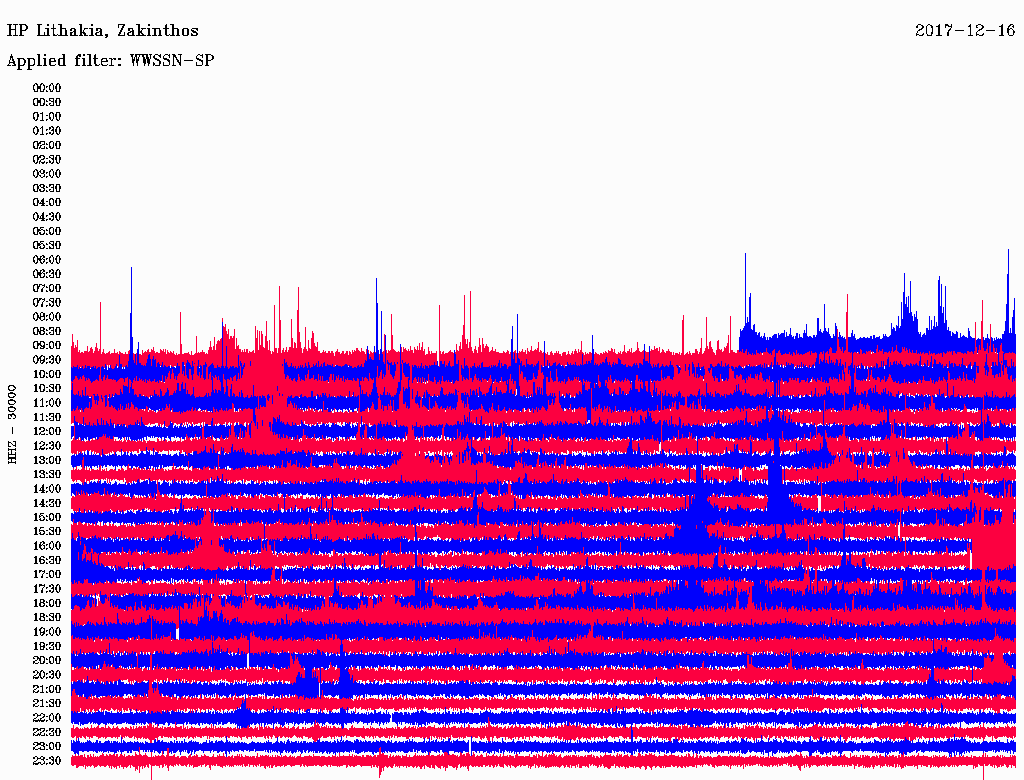The height and width of the screenshot is (780, 1024).
Task: Select the 22:30 time label
Action: point(47,732)
